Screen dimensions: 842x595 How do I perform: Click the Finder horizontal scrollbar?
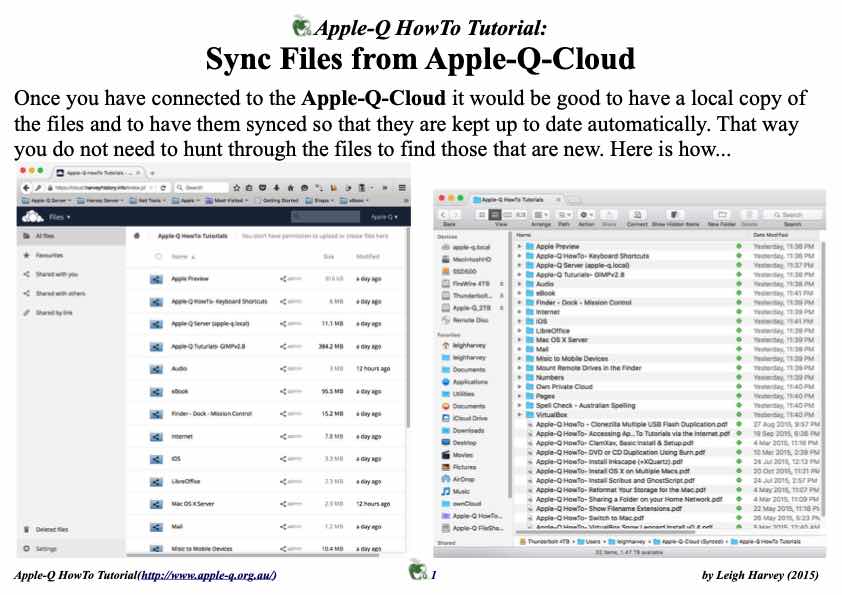(x=605, y=532)
